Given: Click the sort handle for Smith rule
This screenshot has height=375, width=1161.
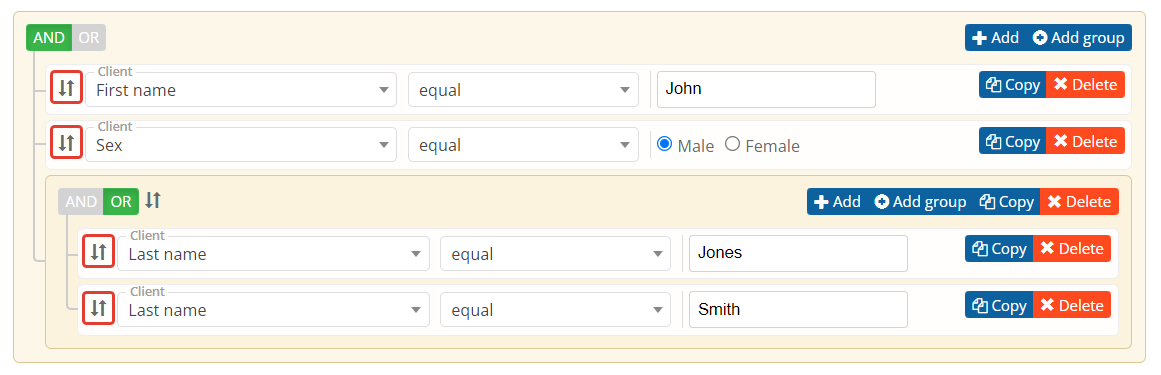Looking at the screenshot, I should tap(98, 308).
